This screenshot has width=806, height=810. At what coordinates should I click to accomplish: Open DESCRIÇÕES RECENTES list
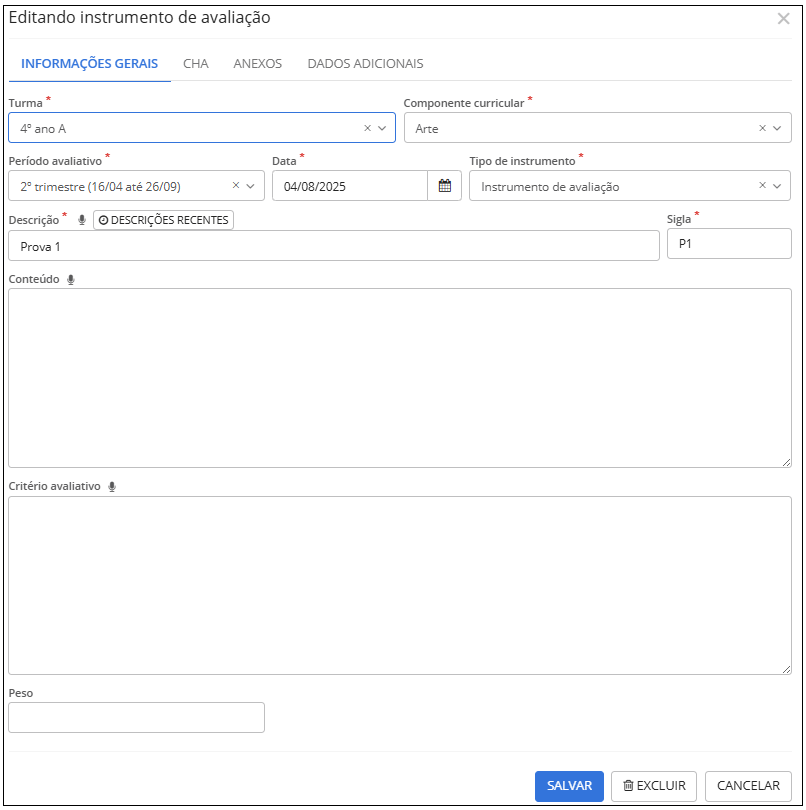[163, 220]
